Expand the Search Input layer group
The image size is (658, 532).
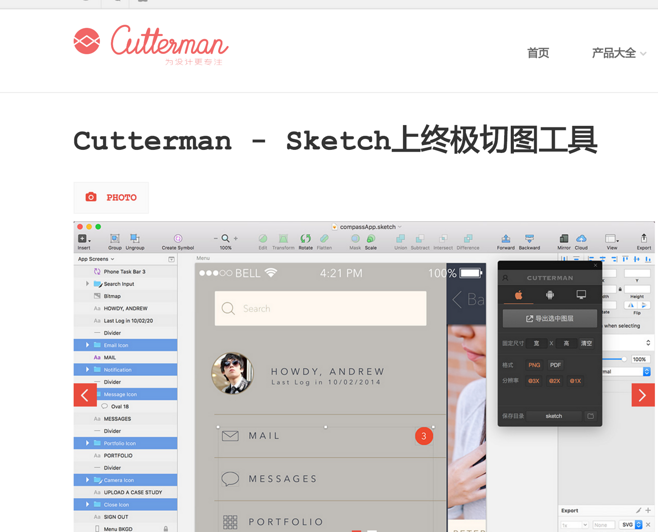87,284
